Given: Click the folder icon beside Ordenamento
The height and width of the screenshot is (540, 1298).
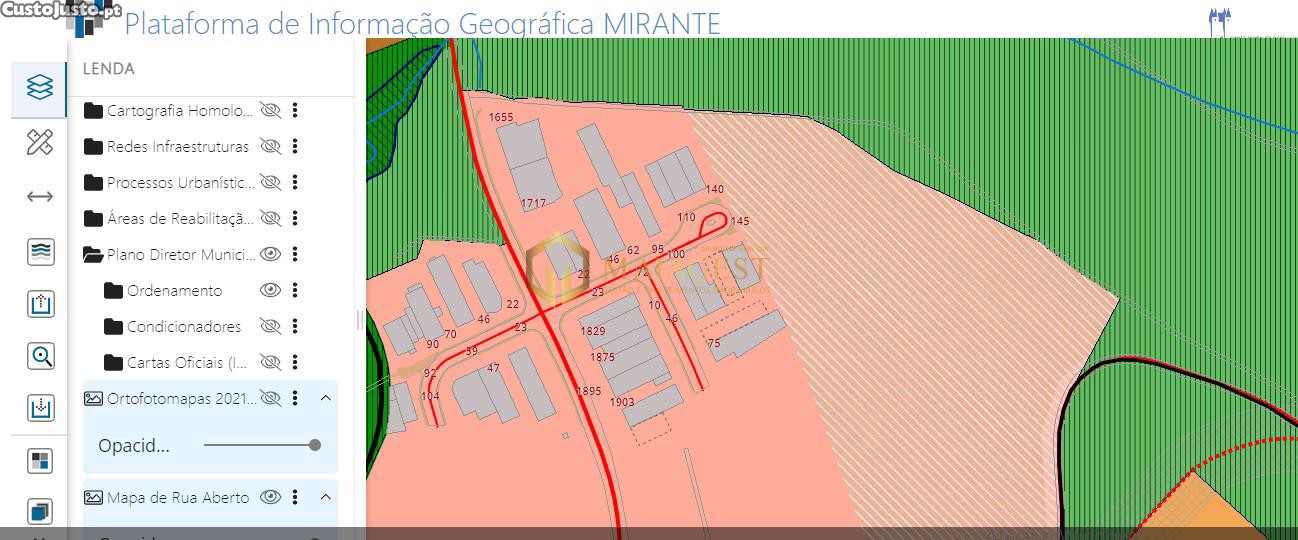Looking at the screenshot, I should [x=113, y=290].
